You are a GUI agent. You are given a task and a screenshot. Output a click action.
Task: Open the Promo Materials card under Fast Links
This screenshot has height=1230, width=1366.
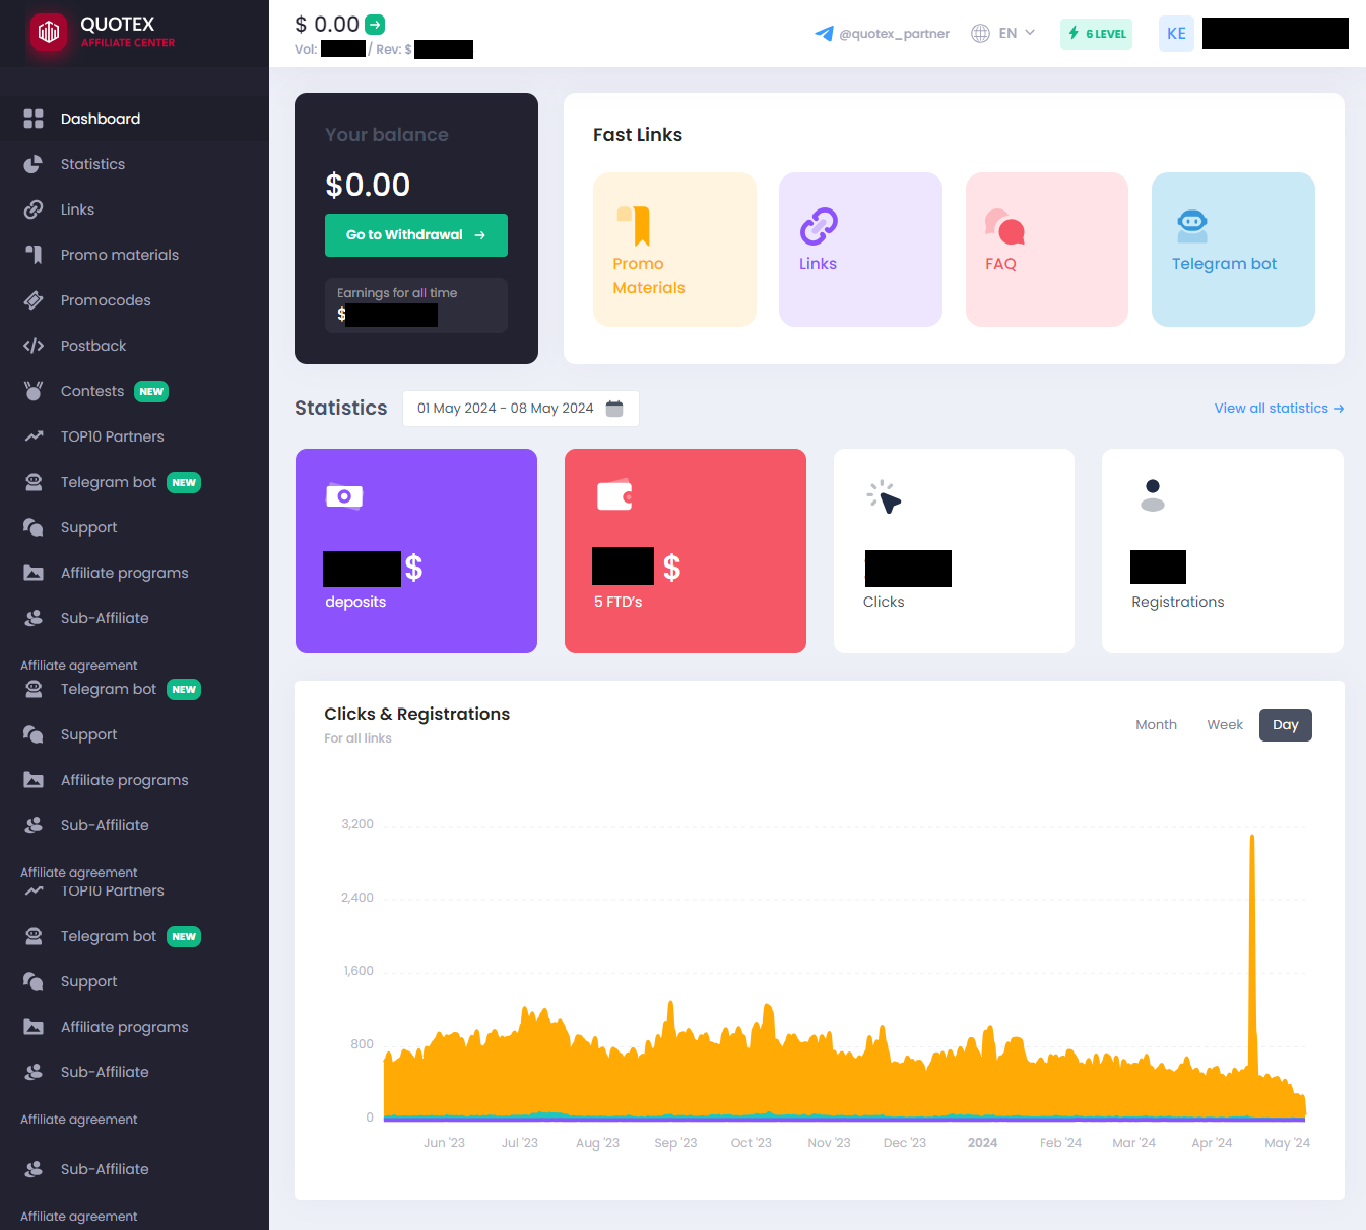(674, 249)
